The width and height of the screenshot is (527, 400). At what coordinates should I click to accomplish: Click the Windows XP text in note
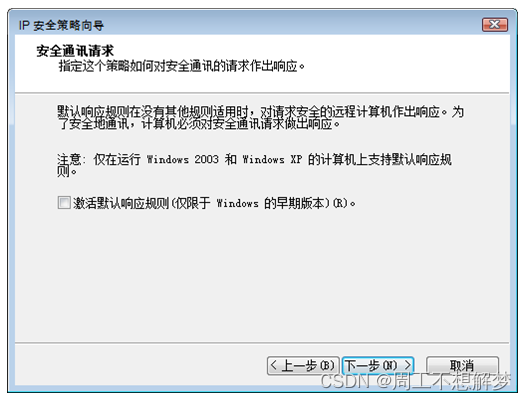(272, 159)
